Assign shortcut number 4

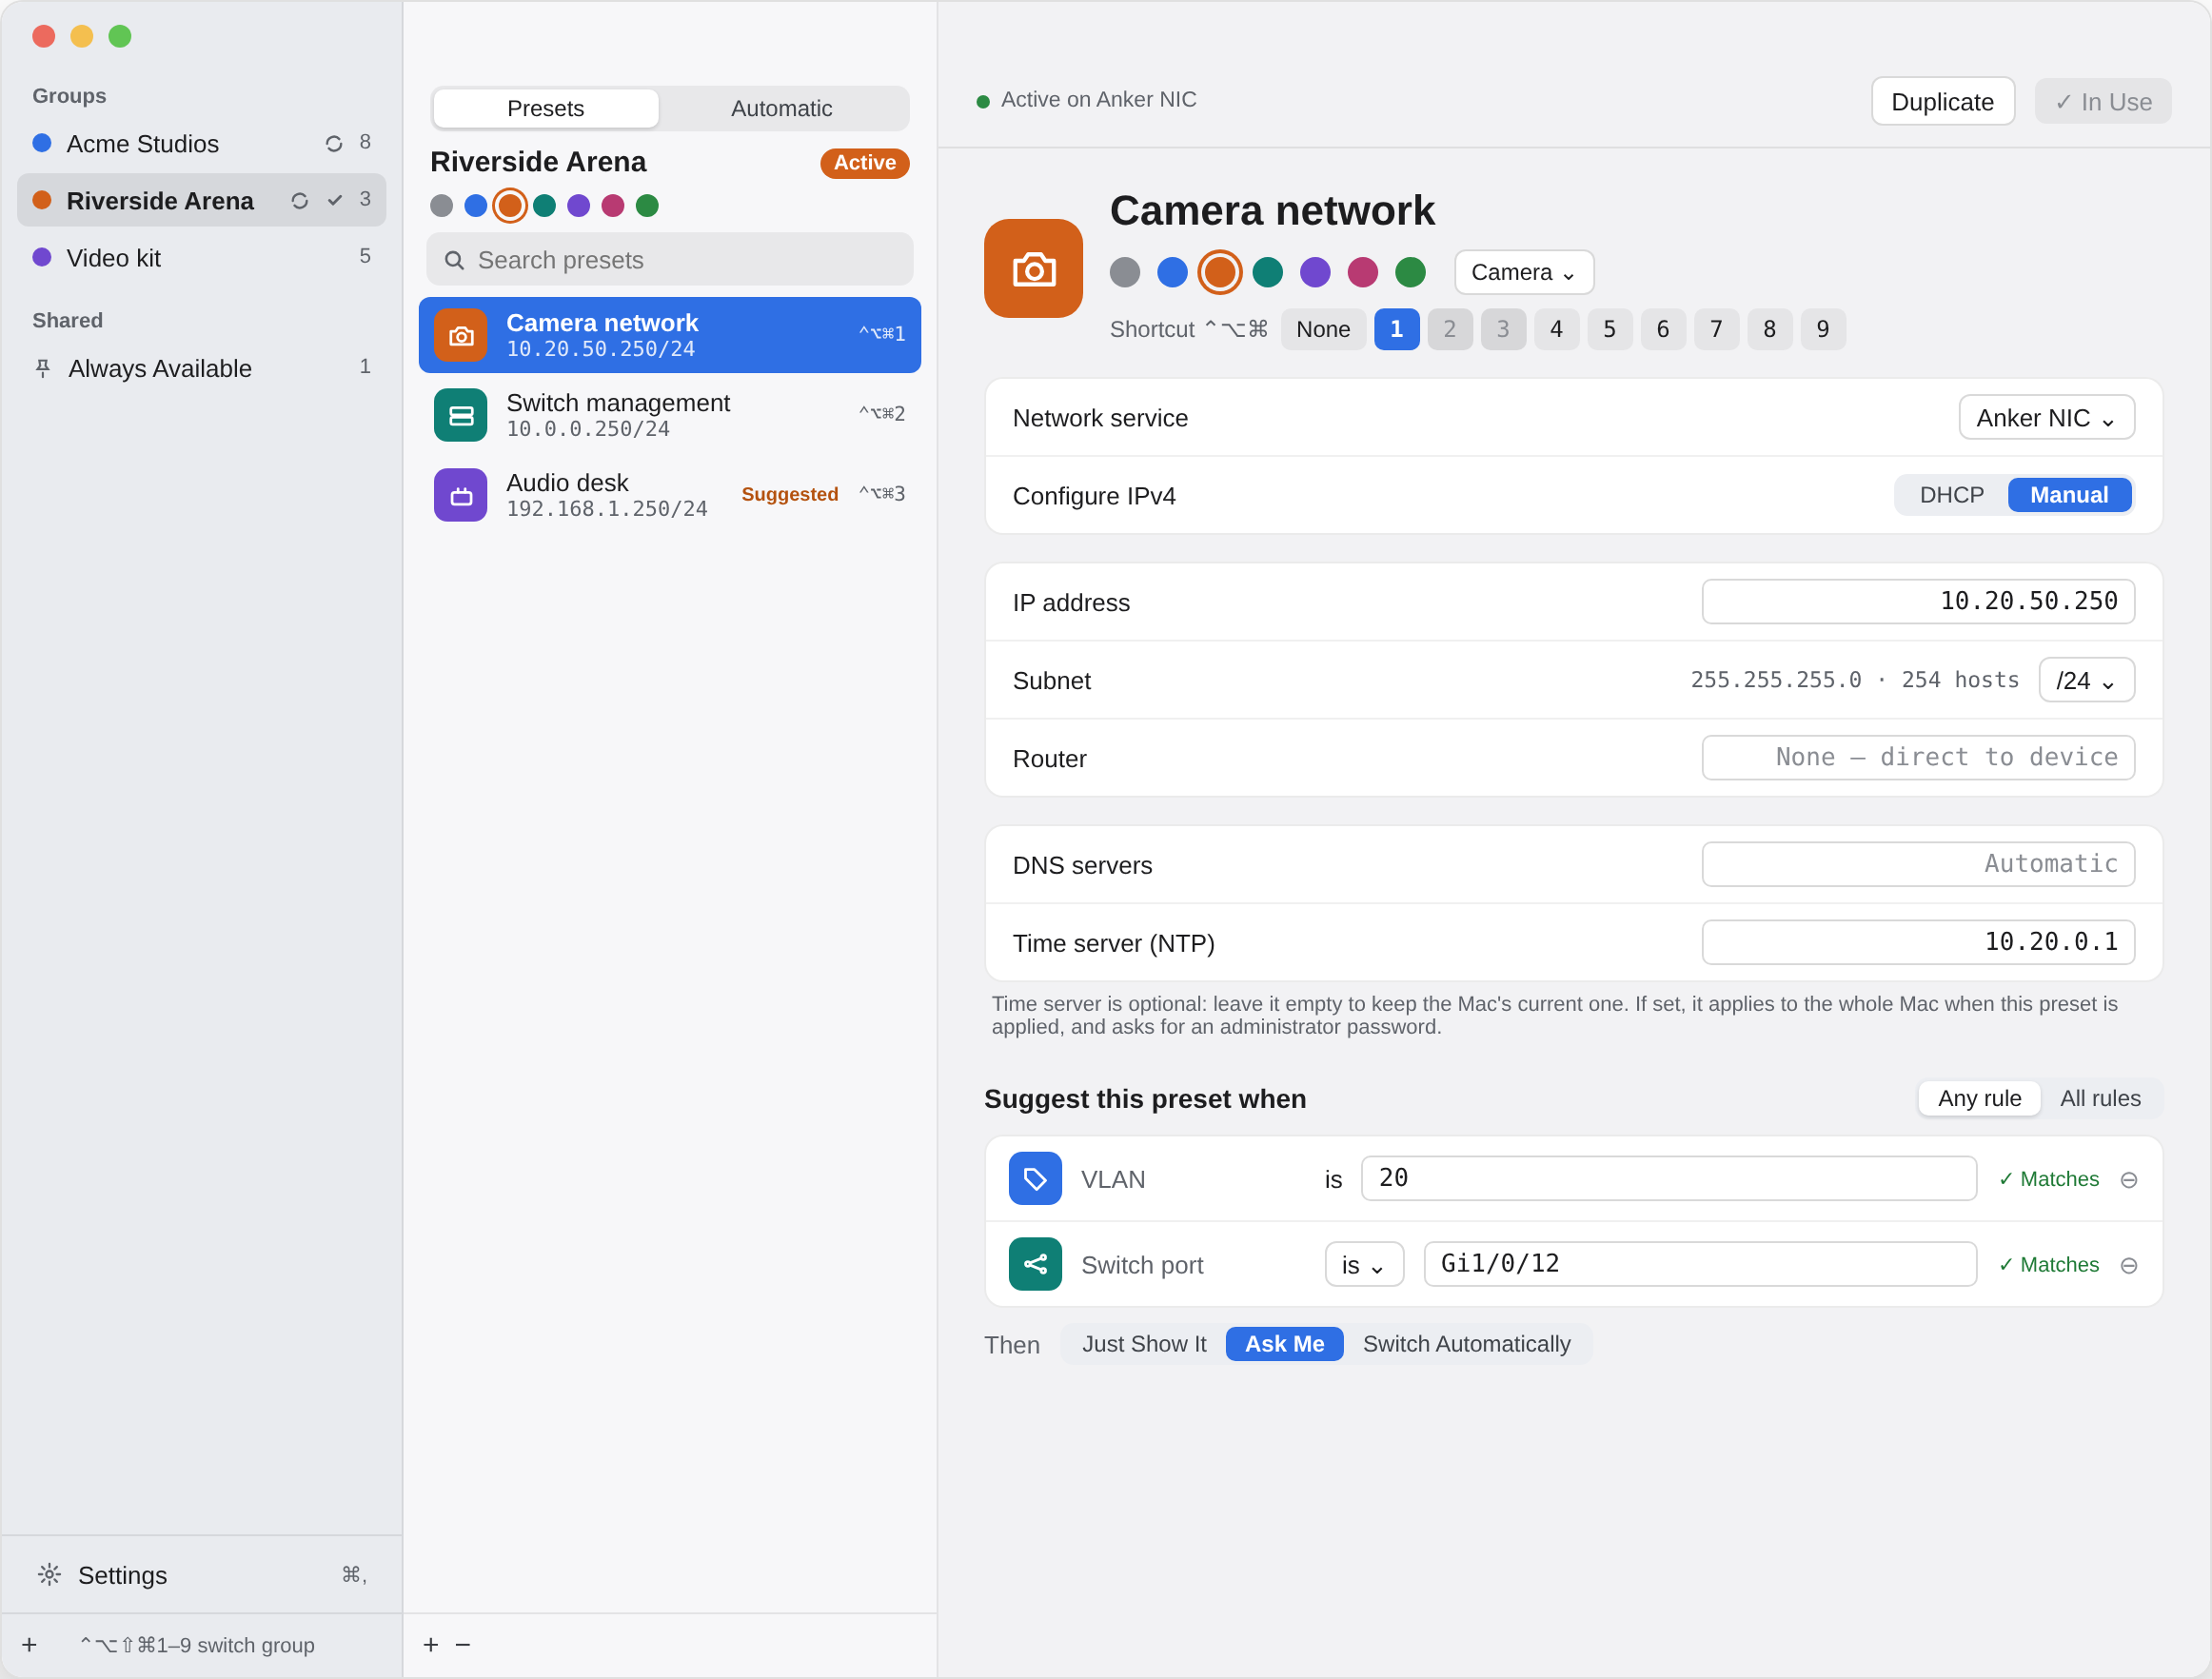pos(1556,329)
